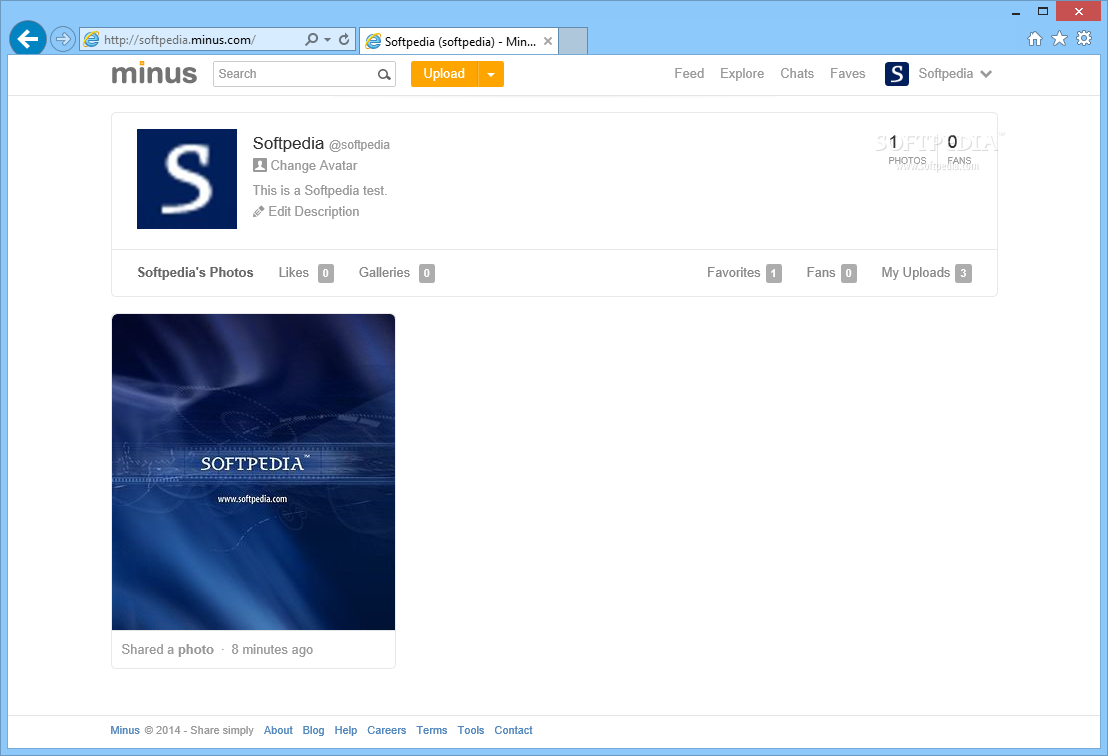The image size is (1108, 756).
Task: Open the Tools footer link
Action: tap(471, 730)
